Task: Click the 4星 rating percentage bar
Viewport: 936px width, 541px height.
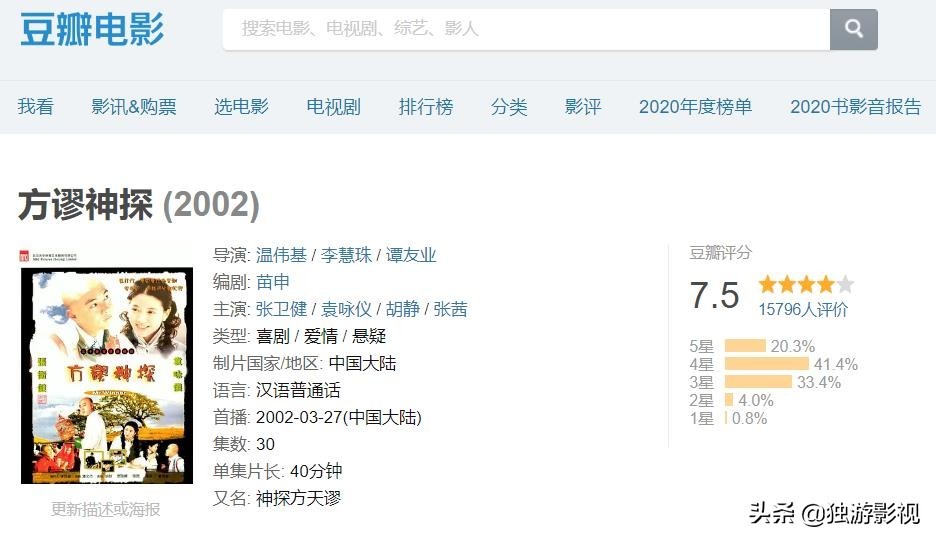Action: coord(767,364)
